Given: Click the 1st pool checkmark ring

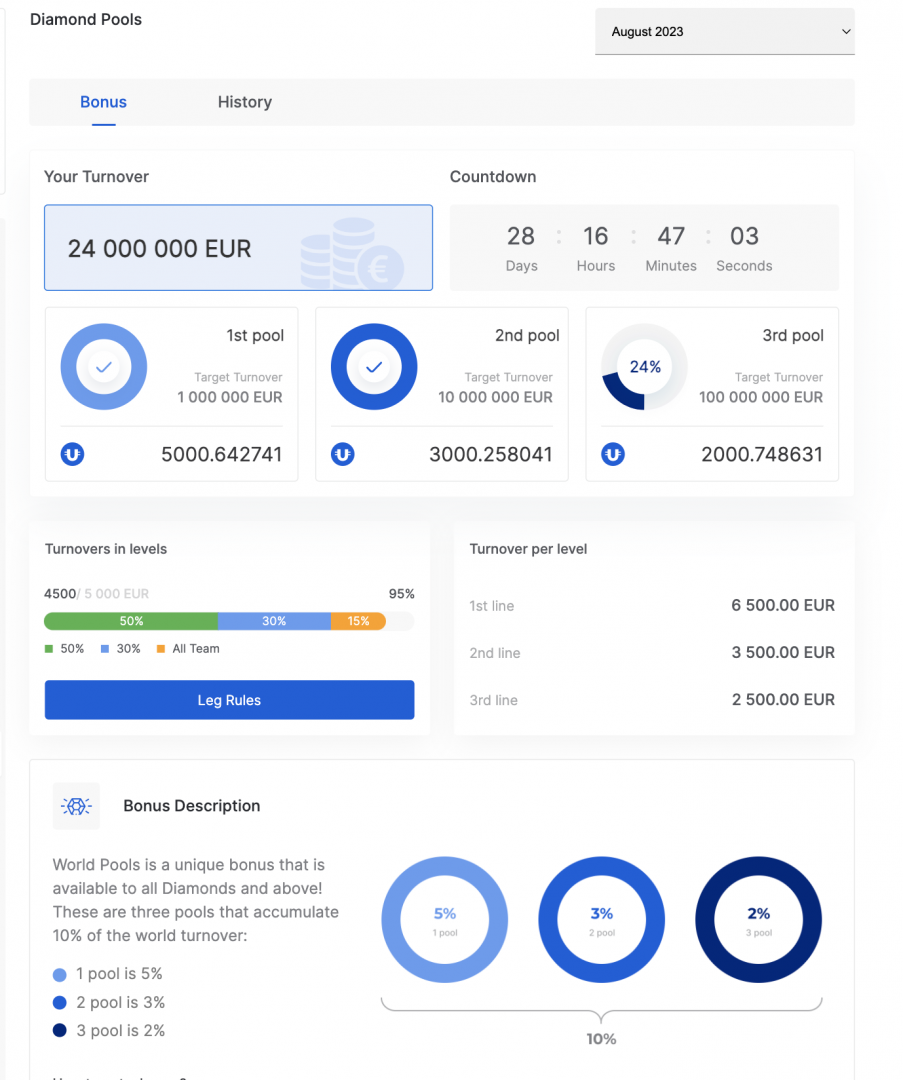Looking at the screenshot, I should click(104, 368).
